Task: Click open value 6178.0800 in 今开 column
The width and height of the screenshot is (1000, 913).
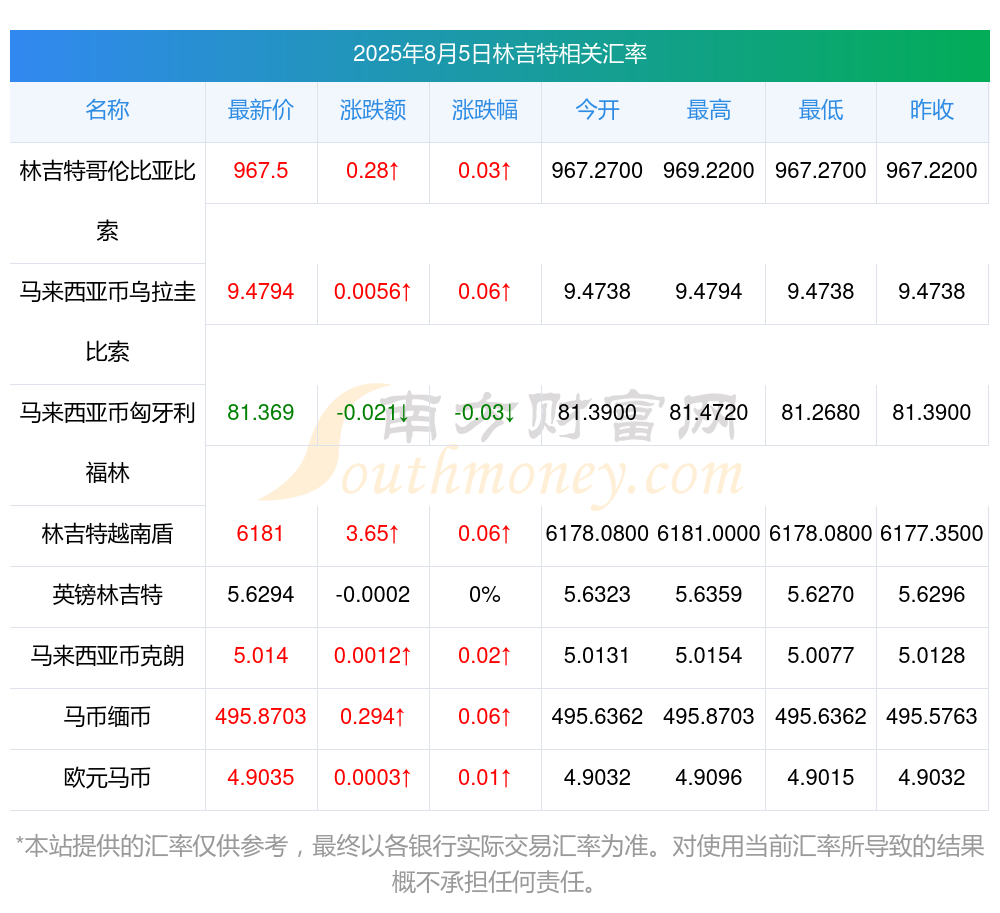Action: [597, 534]
